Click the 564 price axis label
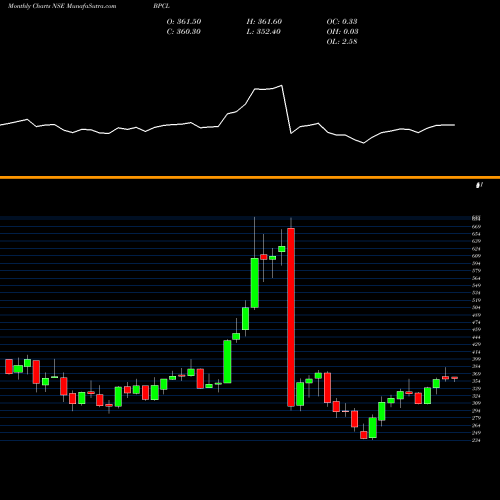This screenshot has height=500, width=500. coord(476,278)
